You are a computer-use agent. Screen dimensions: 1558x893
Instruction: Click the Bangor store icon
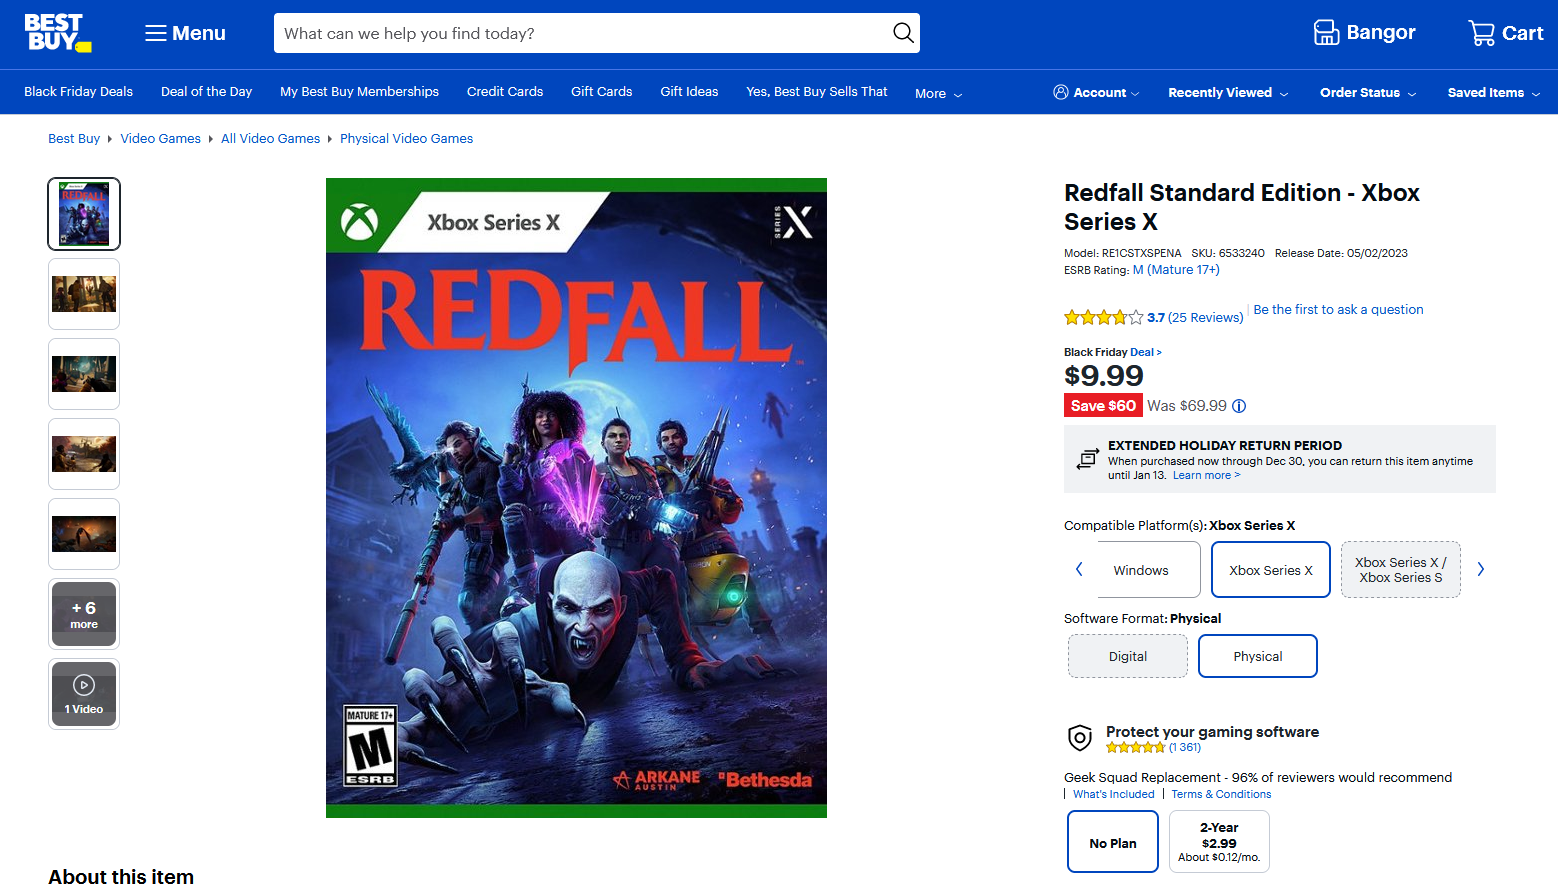click(x=1326, y=33)
